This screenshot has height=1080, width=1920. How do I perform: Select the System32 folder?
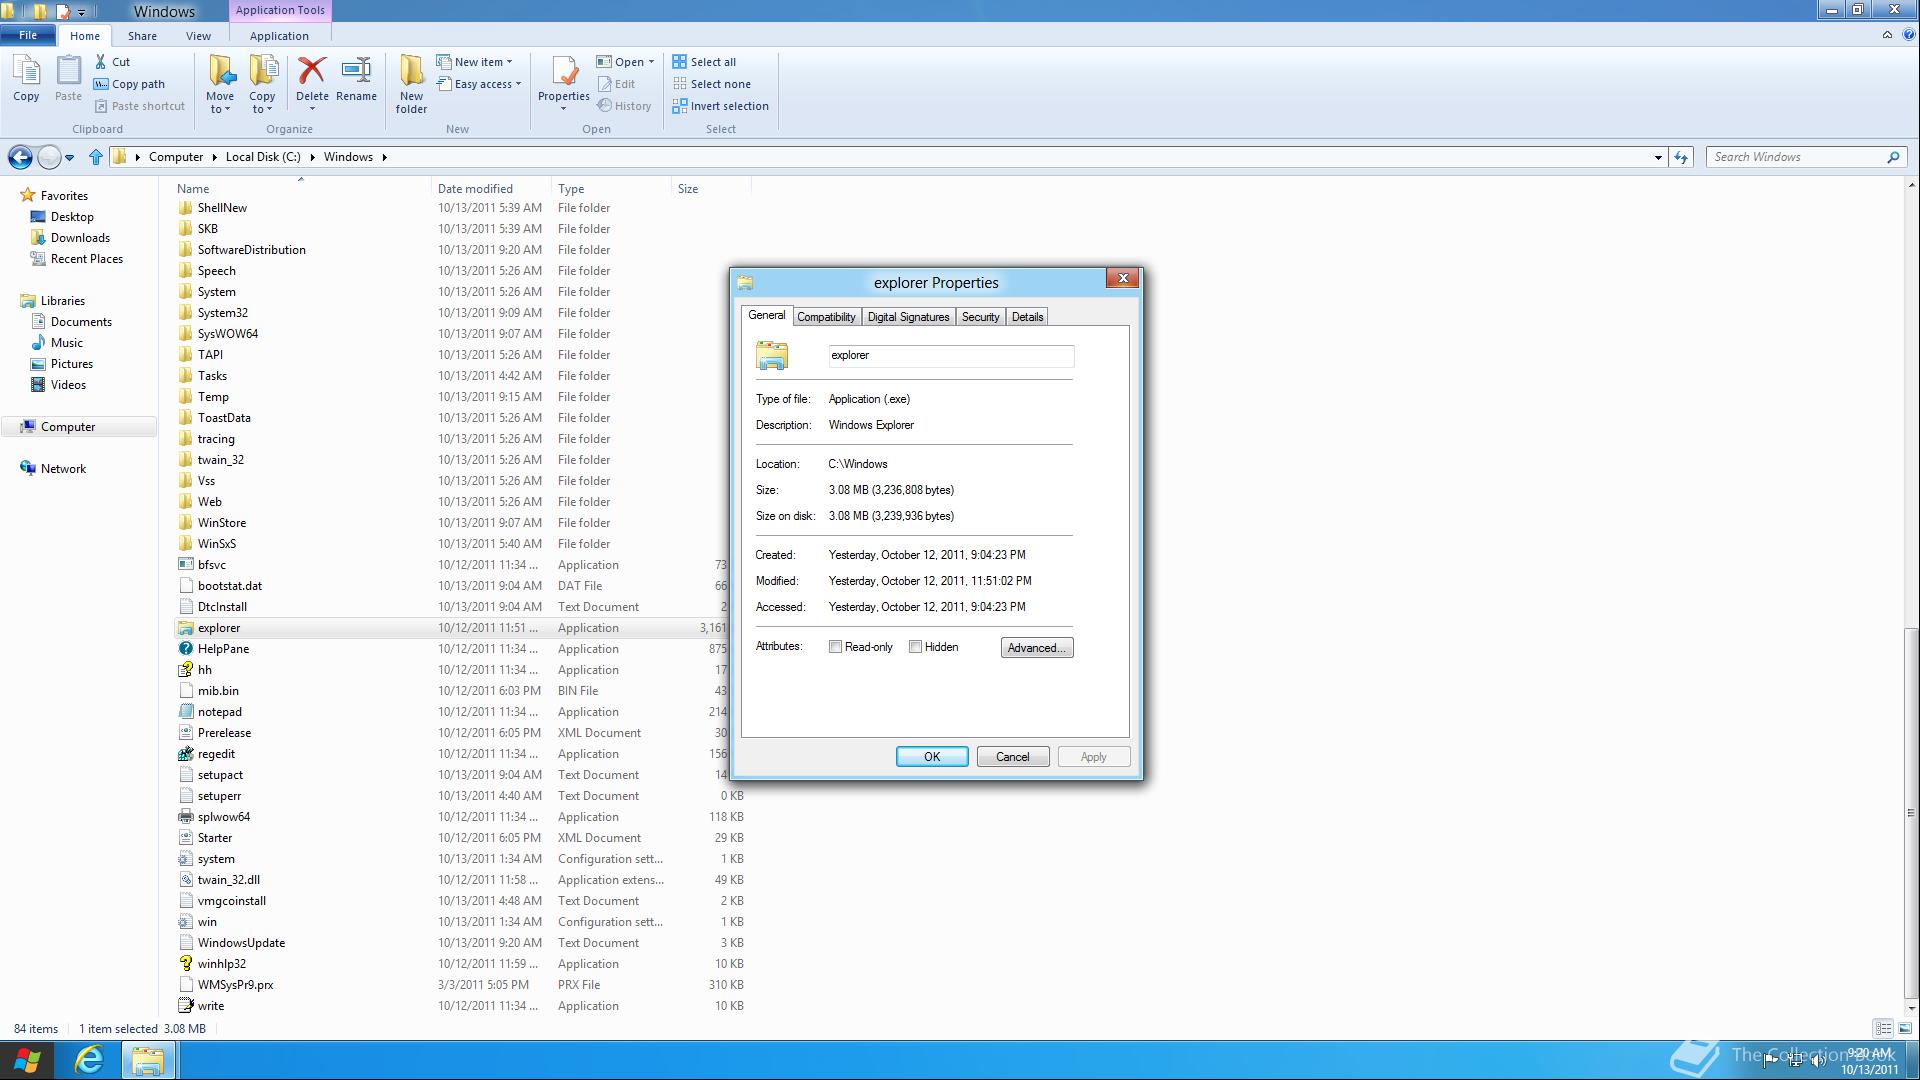(222, 313)
